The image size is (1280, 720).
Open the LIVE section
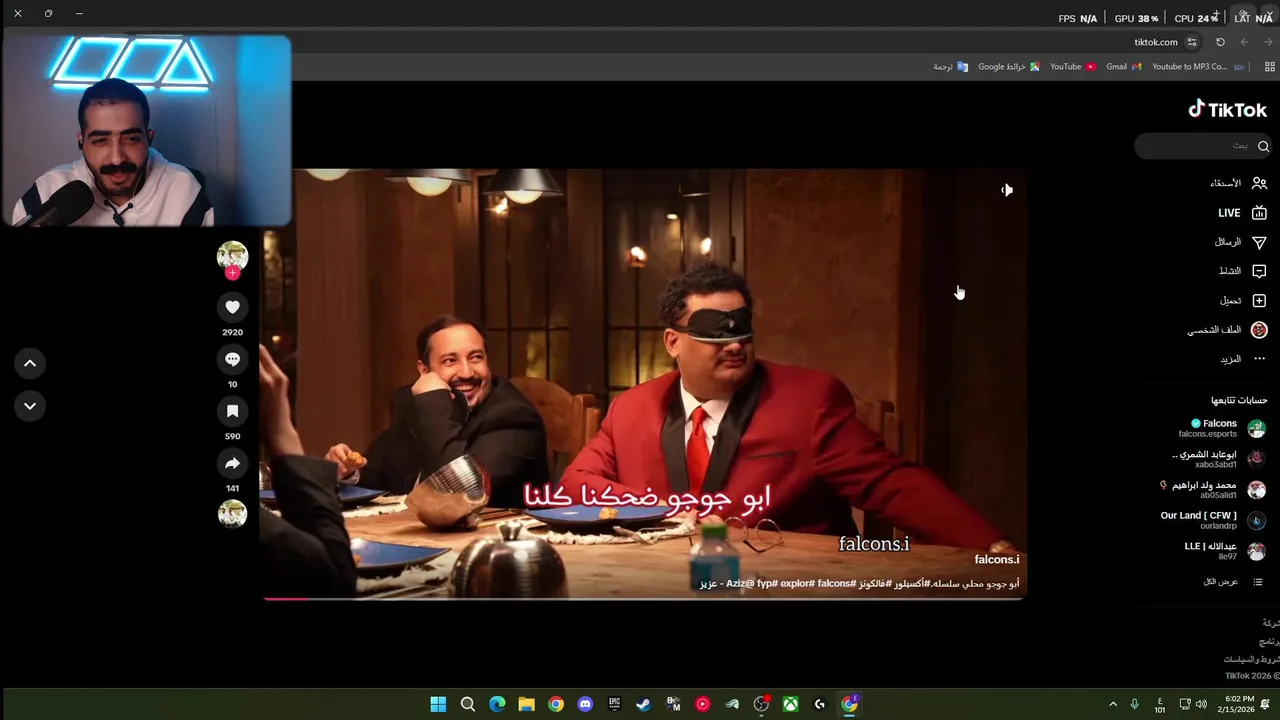pyautogui.click(x=1242, y=213)
